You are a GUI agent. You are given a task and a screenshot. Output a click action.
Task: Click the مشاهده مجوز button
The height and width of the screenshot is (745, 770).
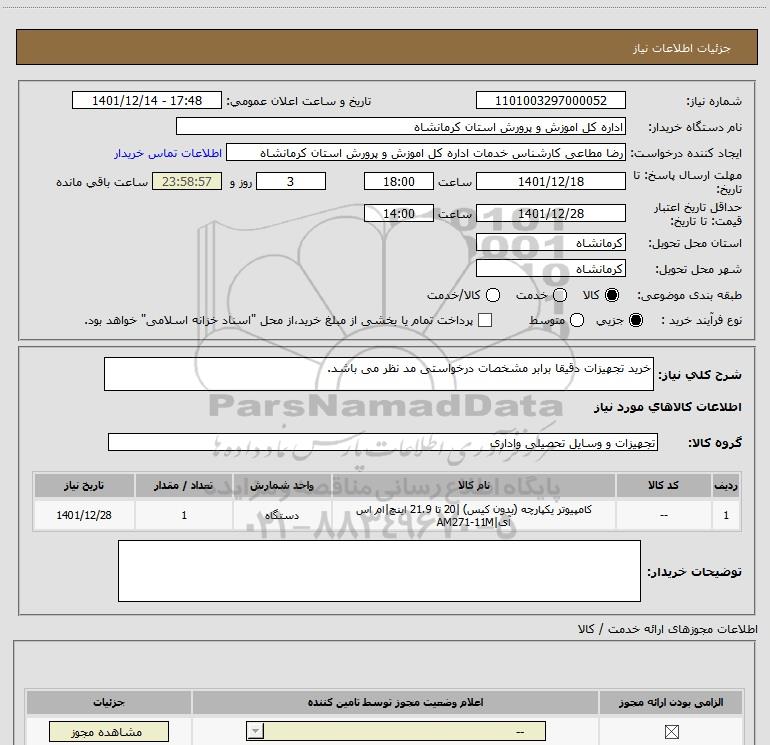click(109, 732)
